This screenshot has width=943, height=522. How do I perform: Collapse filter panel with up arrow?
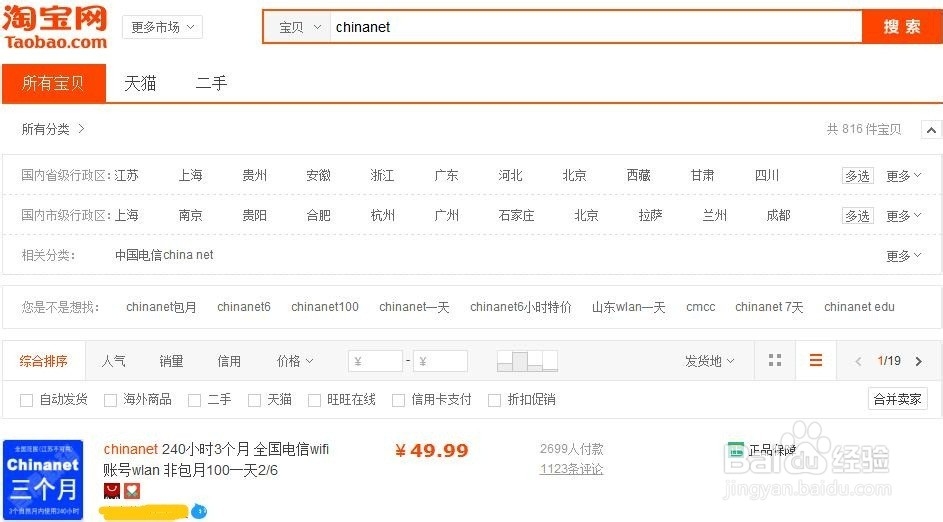[931, 130]
